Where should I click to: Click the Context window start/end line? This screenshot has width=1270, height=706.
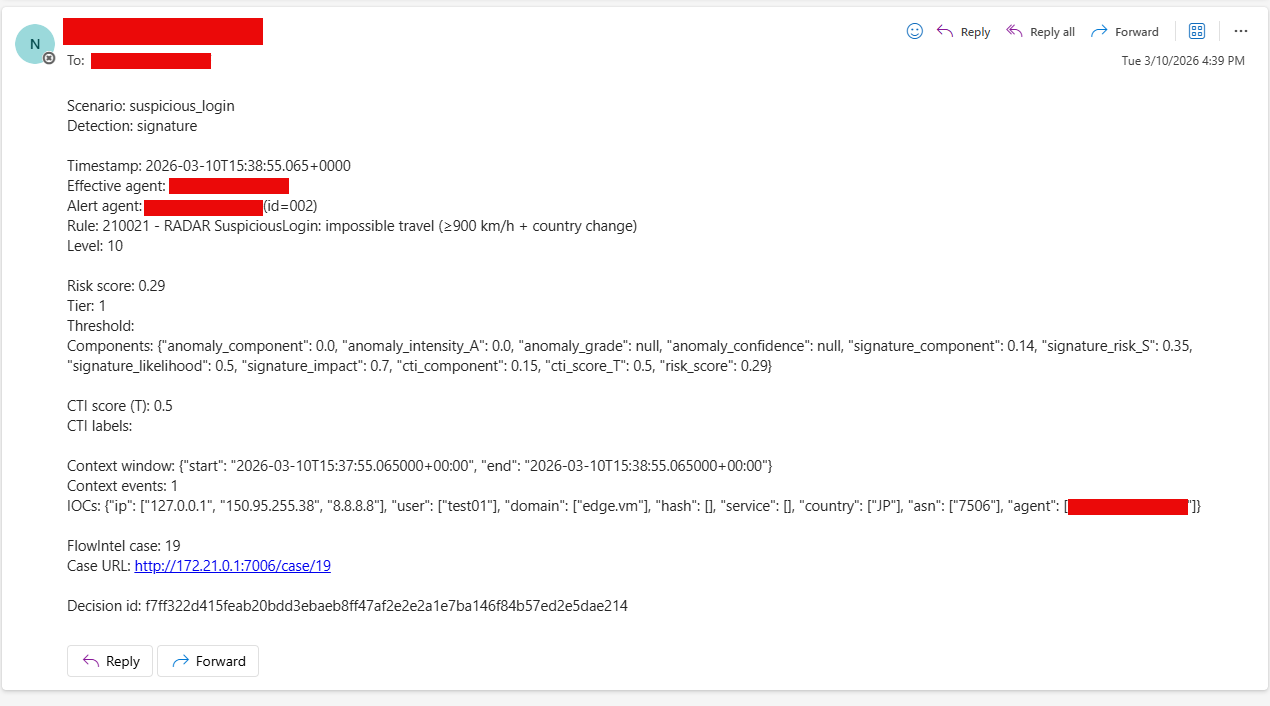pyautogui.click(x=419, y=466)
